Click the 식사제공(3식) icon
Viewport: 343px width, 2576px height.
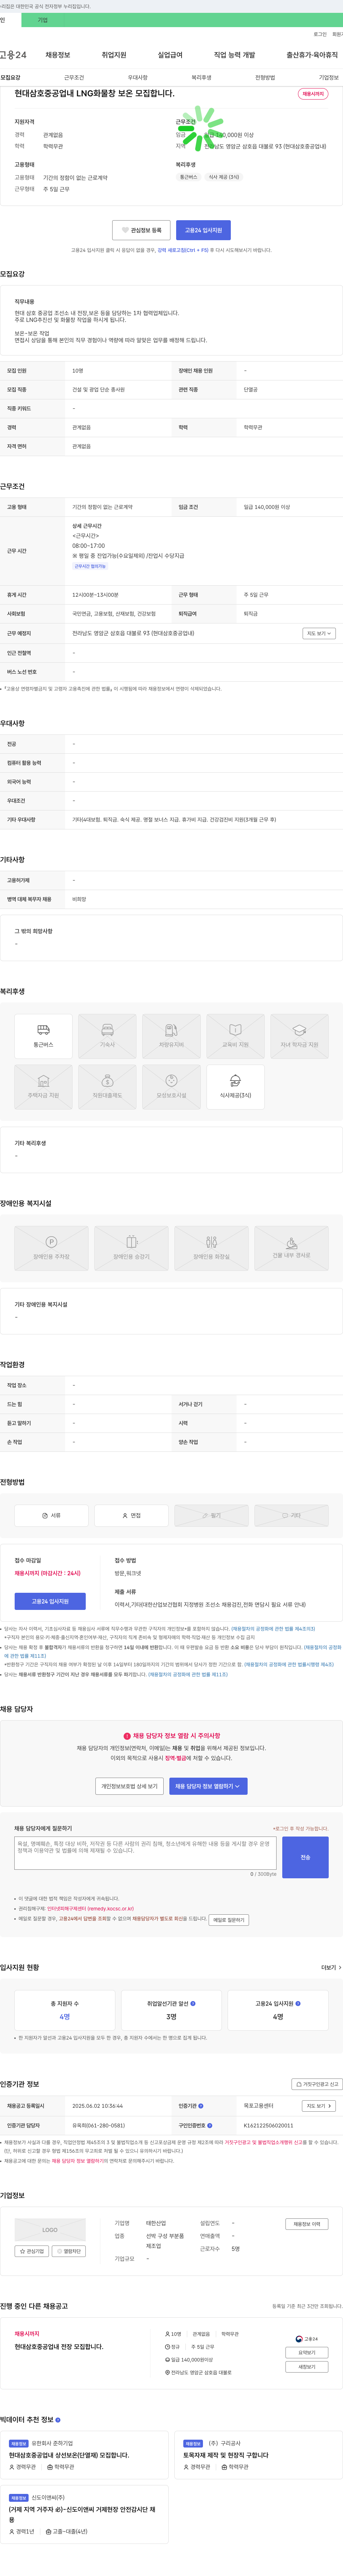click(x=235, y=1087)
